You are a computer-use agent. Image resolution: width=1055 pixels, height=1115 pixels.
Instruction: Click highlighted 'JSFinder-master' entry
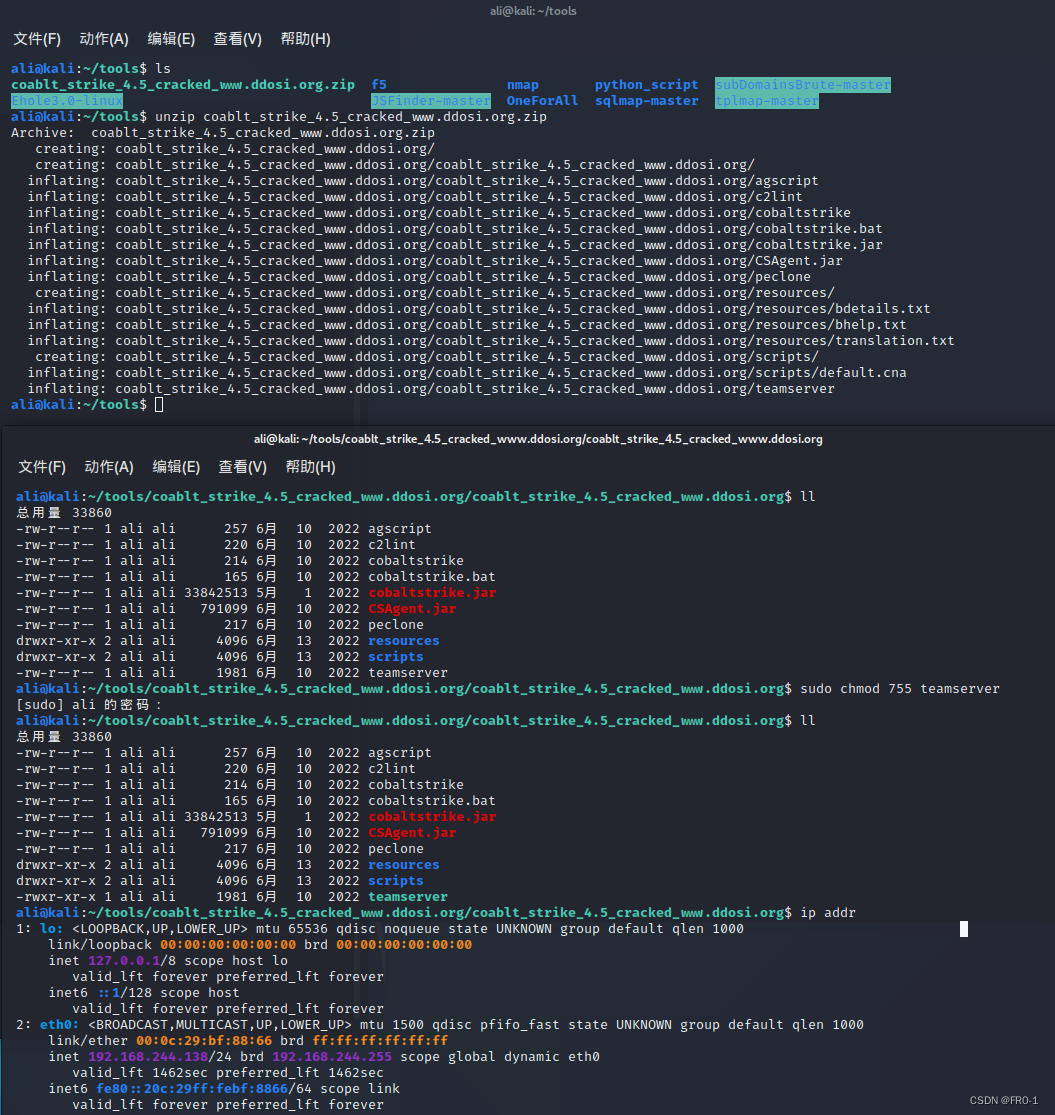tap(431, 101)
